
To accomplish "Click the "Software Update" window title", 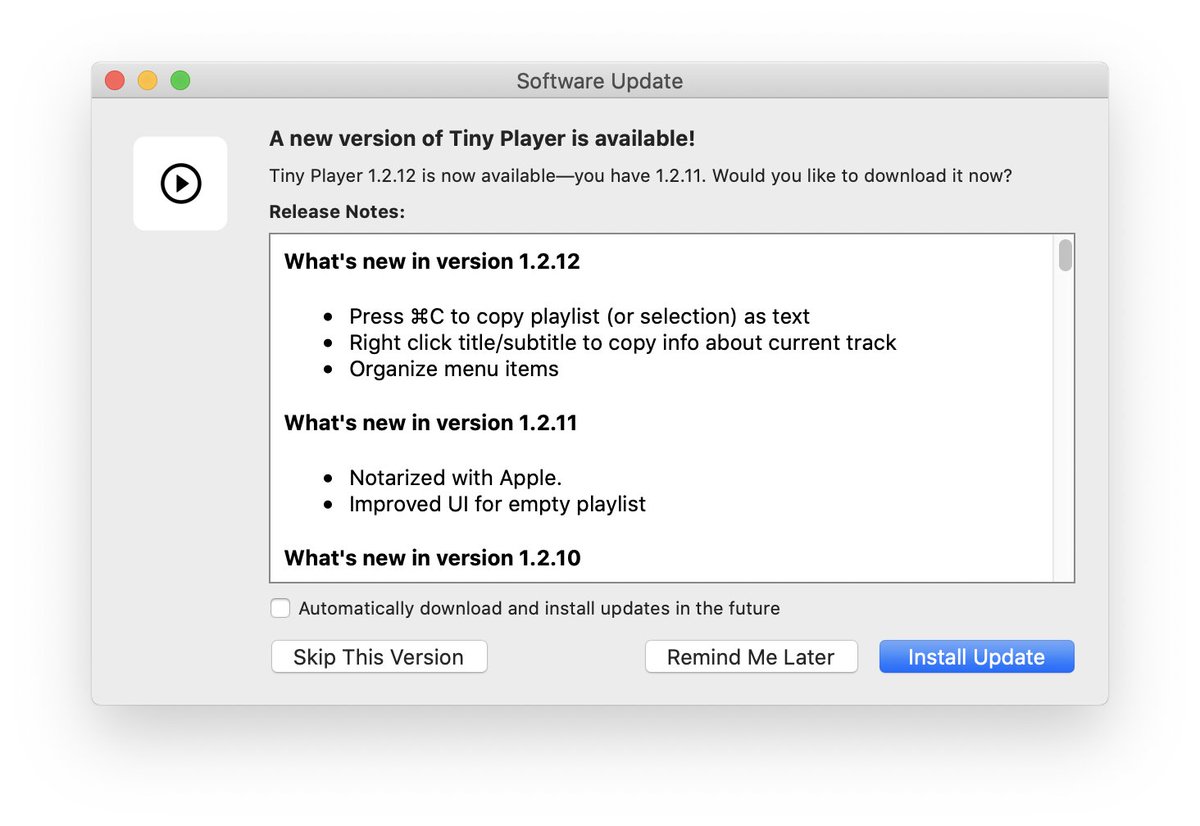I will click(600, 81).
